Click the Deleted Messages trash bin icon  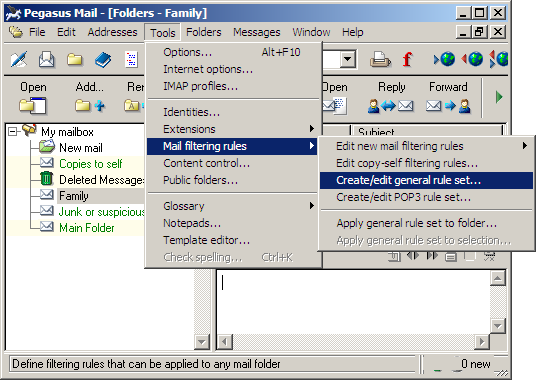click(x=46, y=179)
